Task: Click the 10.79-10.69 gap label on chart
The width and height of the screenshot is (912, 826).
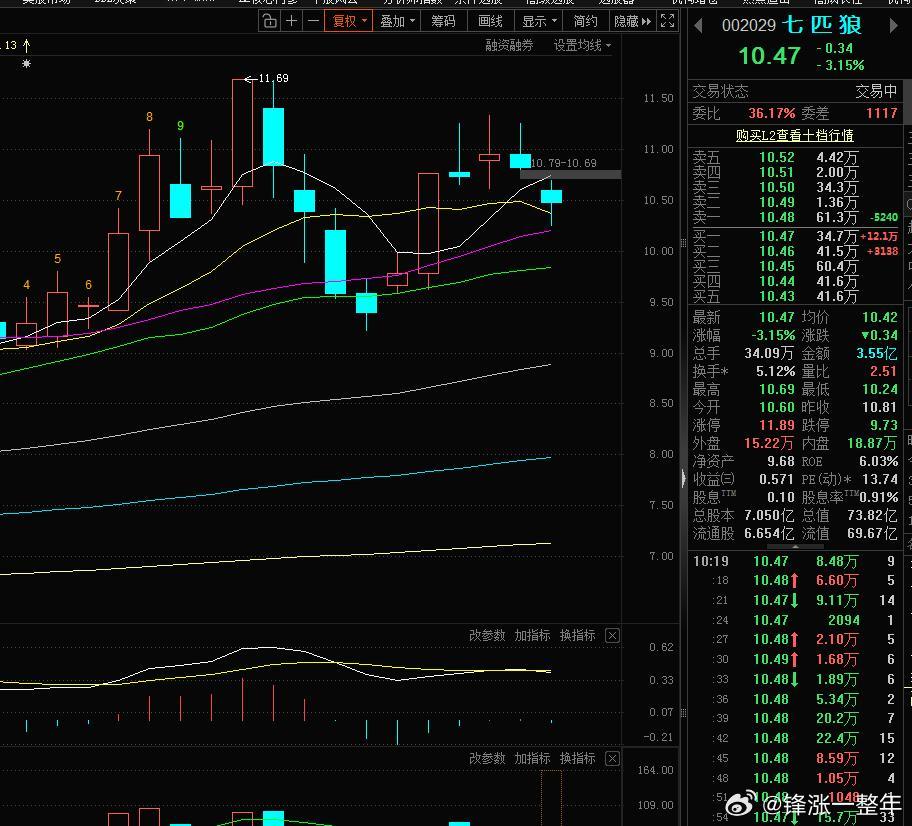Action: click(x=564, y=163)
